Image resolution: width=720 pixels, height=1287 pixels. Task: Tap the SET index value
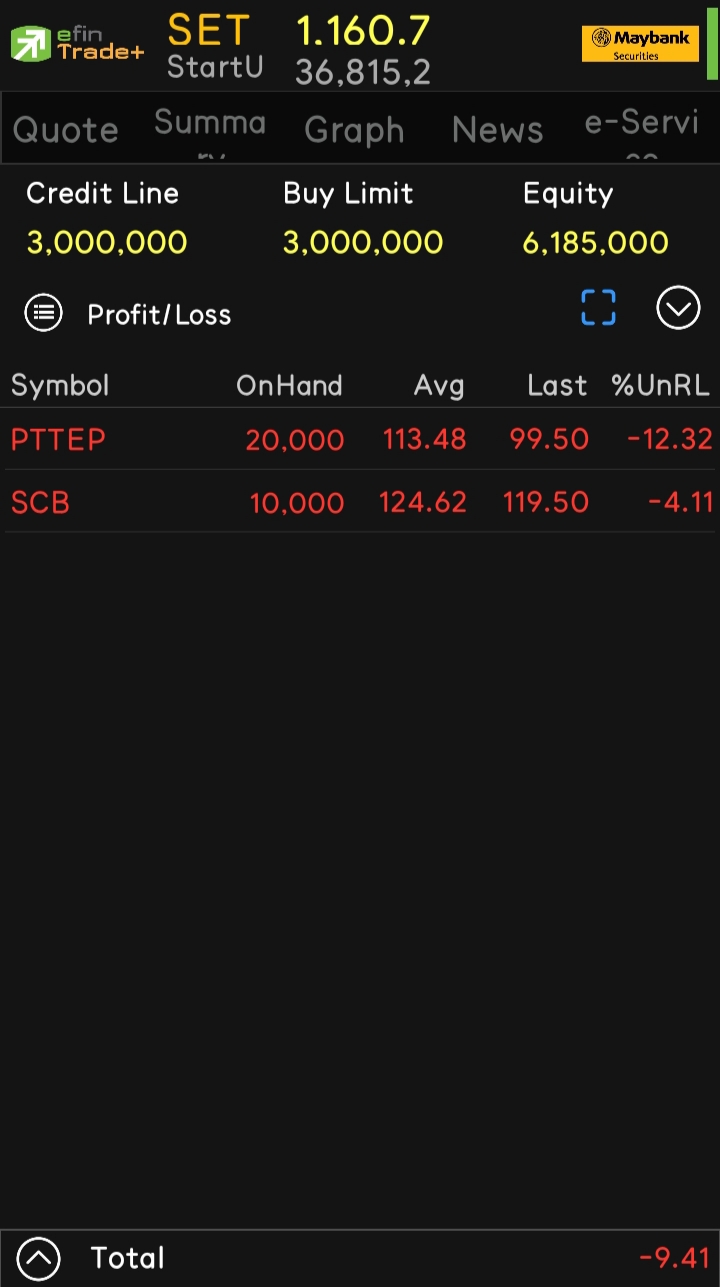pyautogui.click(x=363, y=31)
